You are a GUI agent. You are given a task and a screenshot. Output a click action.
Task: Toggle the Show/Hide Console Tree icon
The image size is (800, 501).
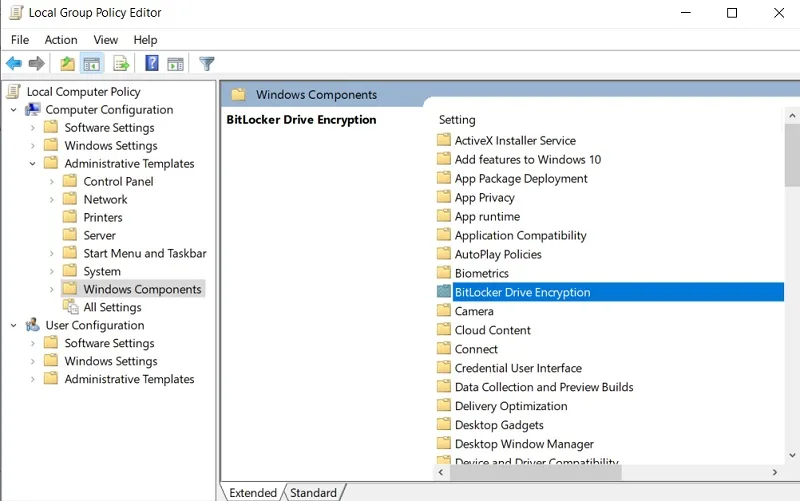pos(92,64)
